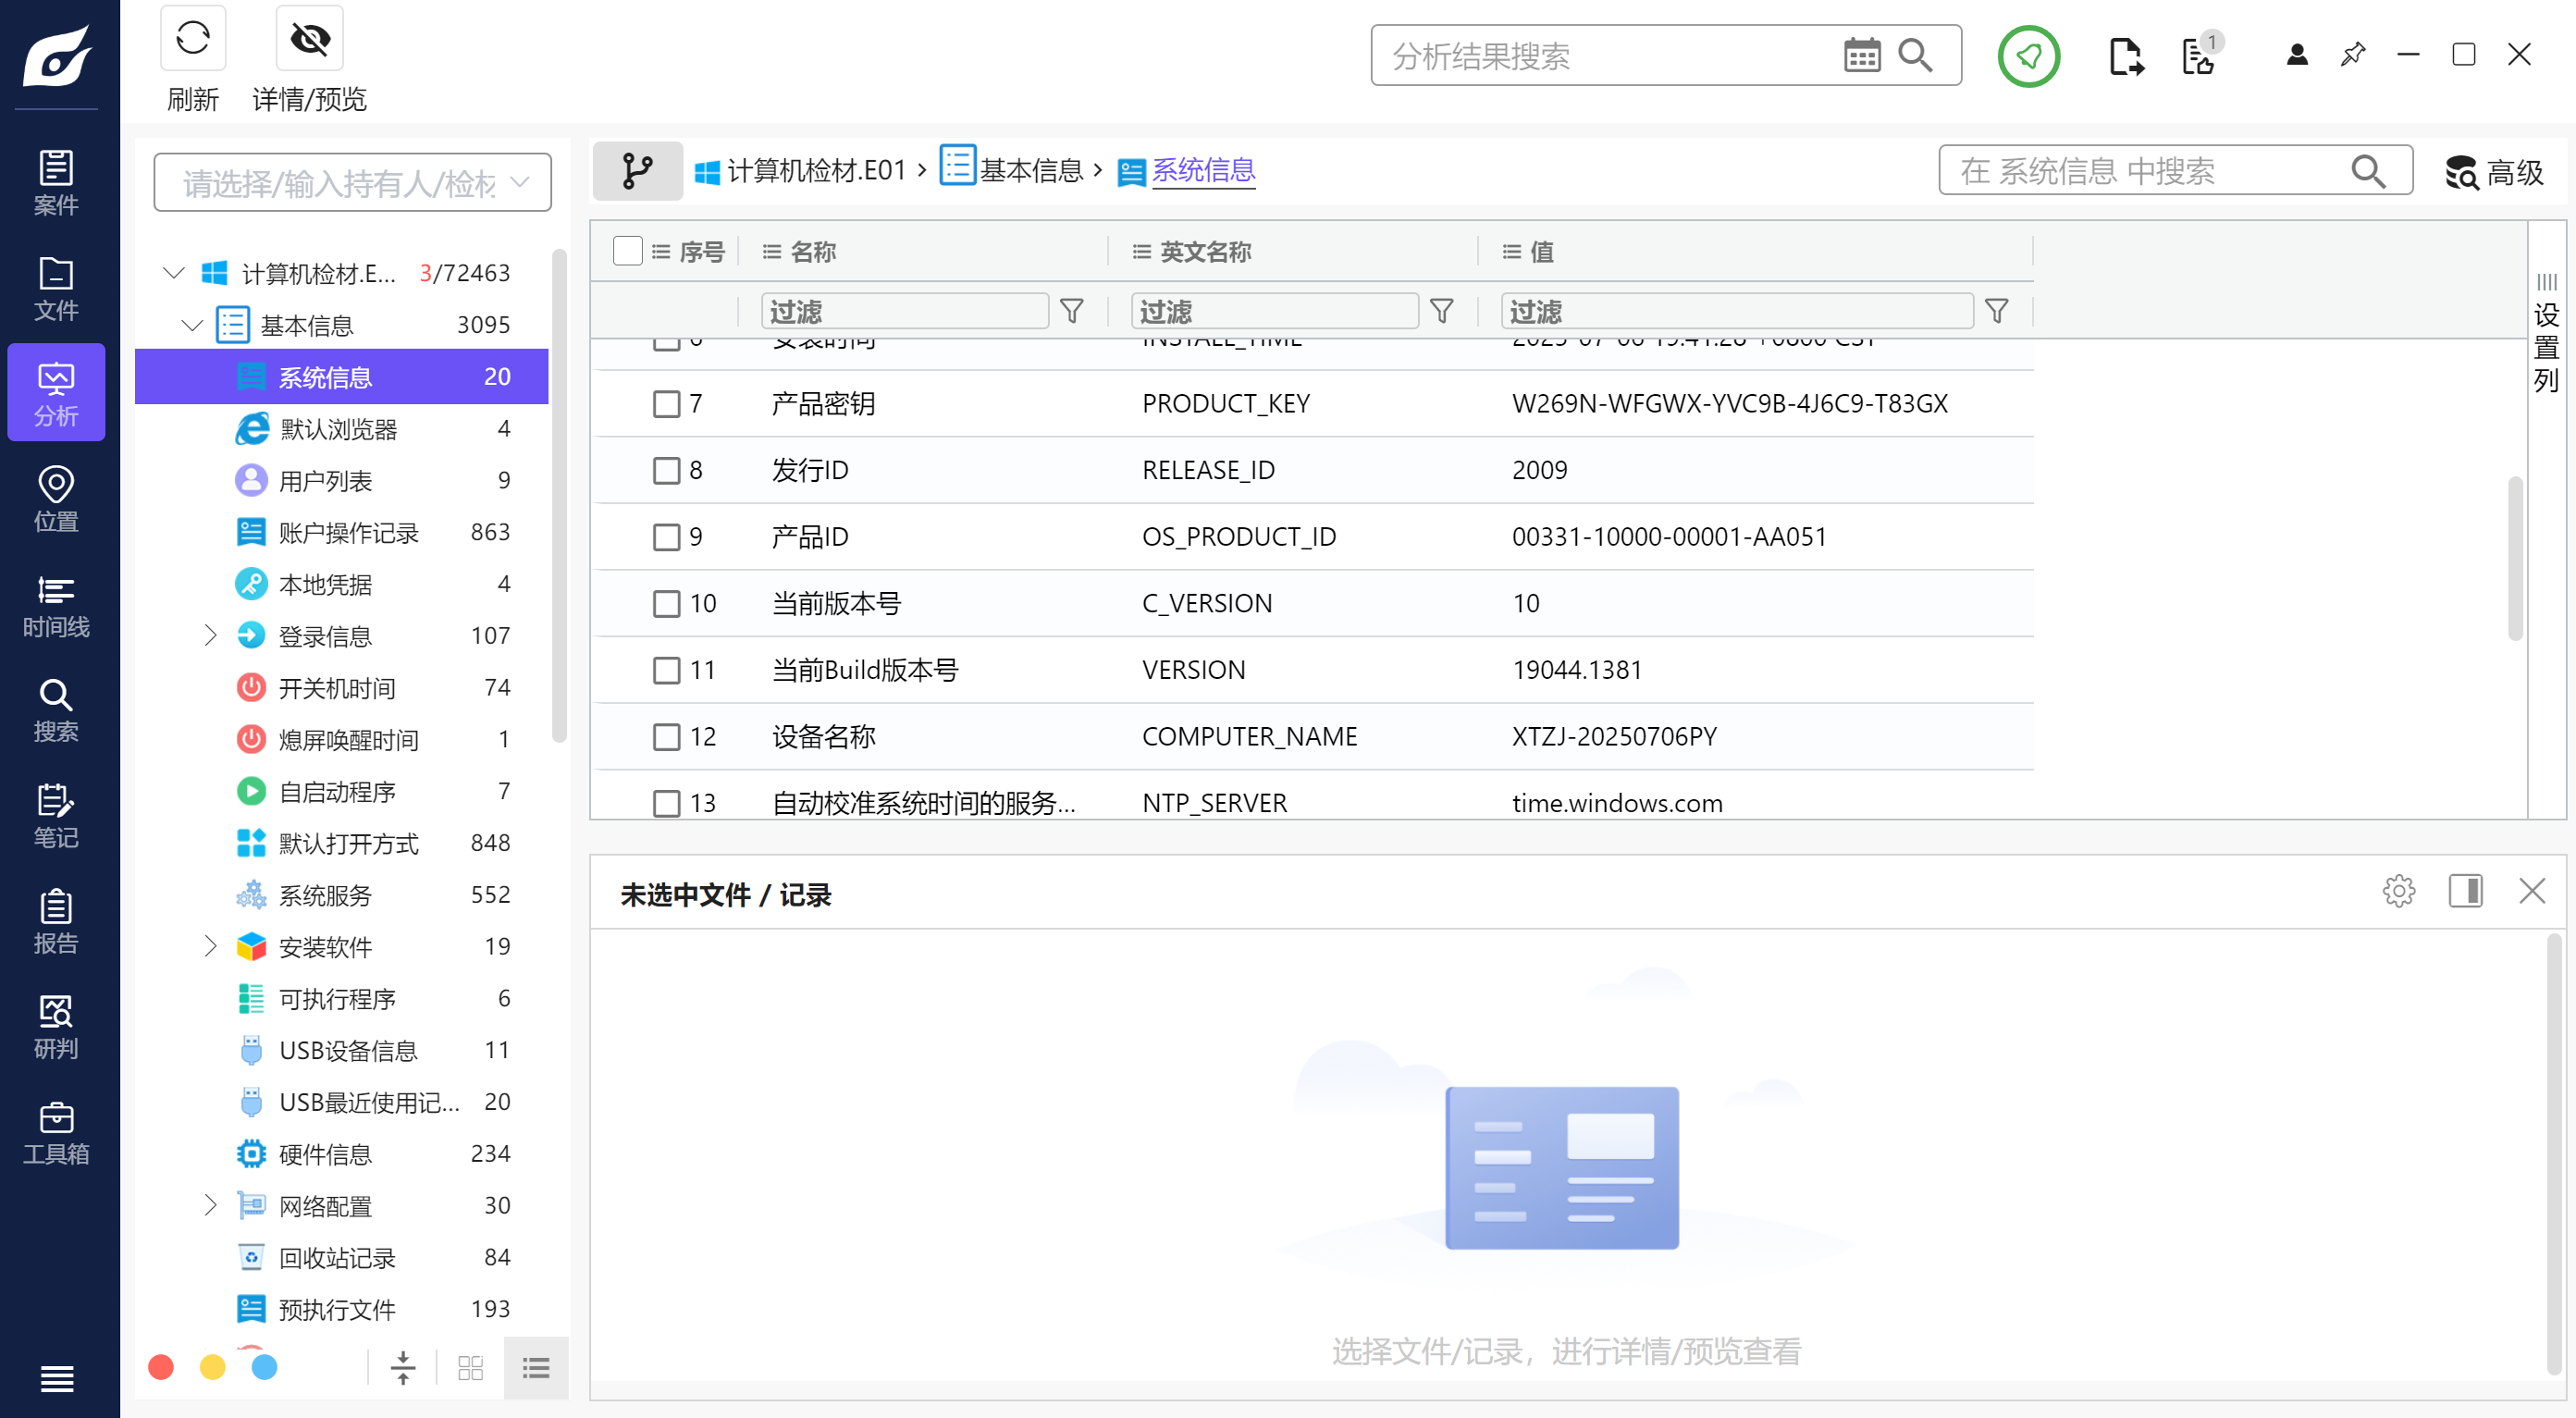Open the 时间线 timeline sidebar icon
The height and width of the screenshot is (1418, 2576).
point(56,605)
